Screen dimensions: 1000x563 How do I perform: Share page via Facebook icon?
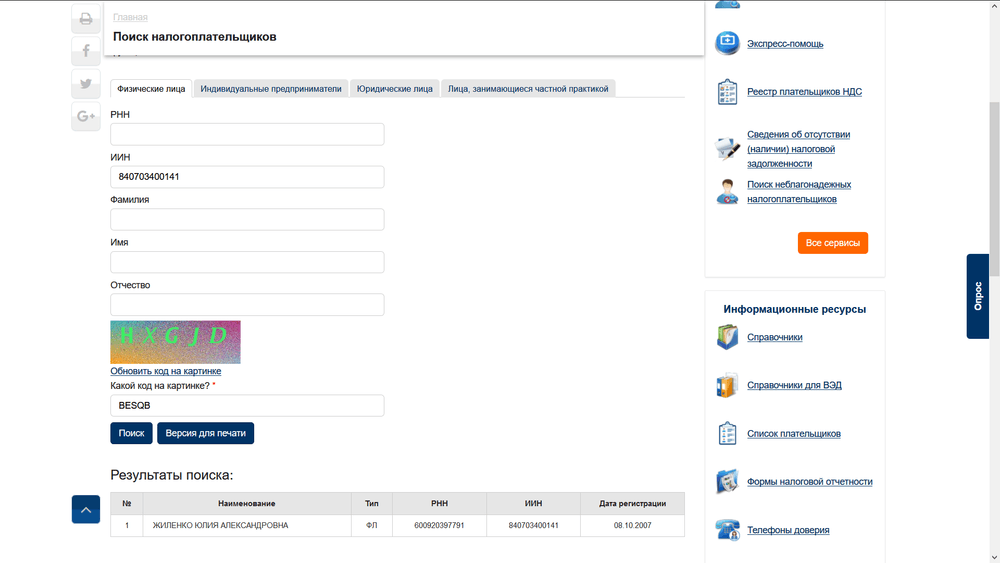click(x=85, y=50)
